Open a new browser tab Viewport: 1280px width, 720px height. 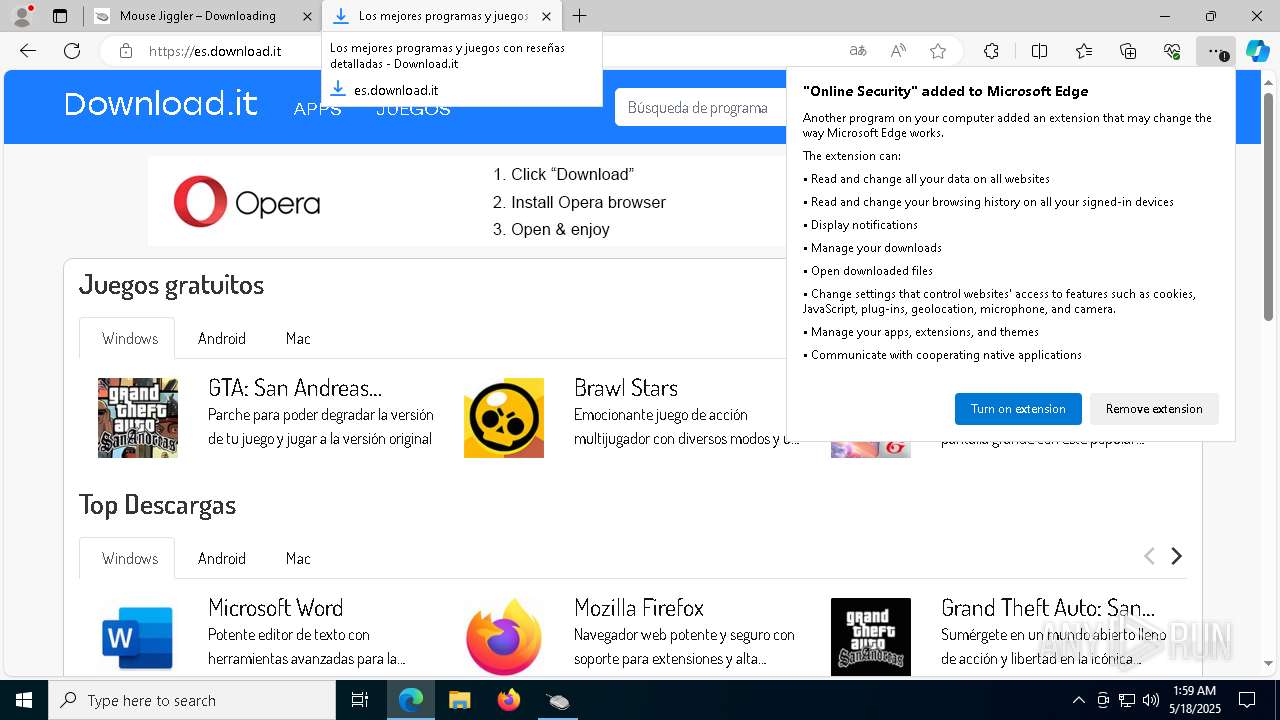[x=579, y=16]
